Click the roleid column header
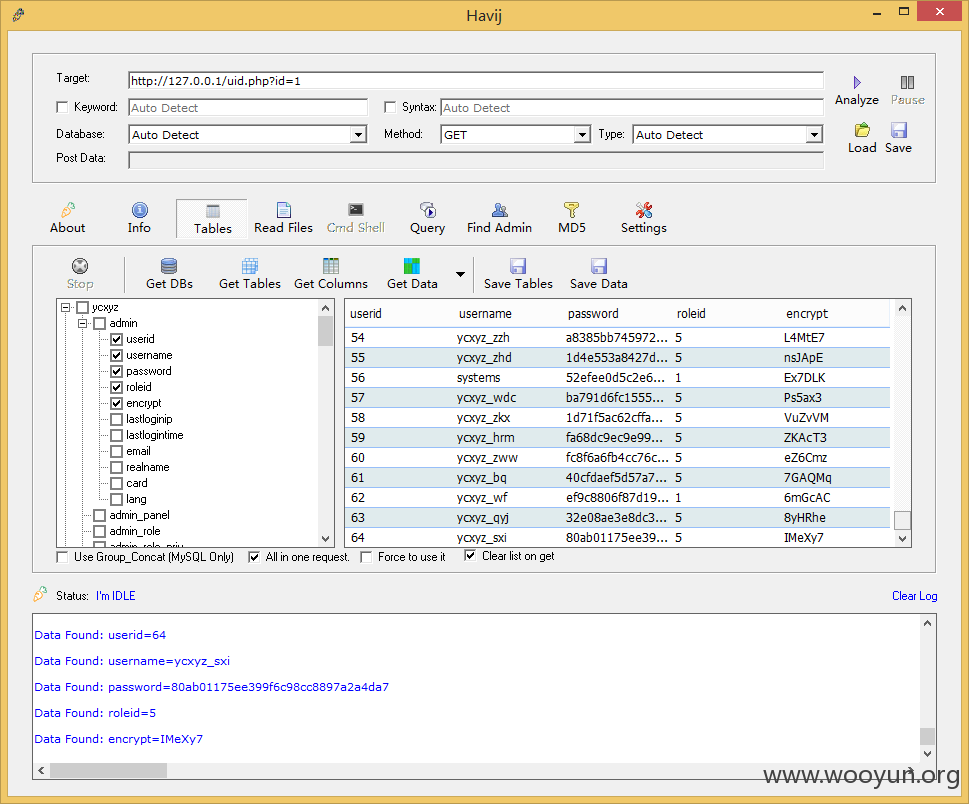This screenshot has width=969, height=804. (x=691, y=314)
